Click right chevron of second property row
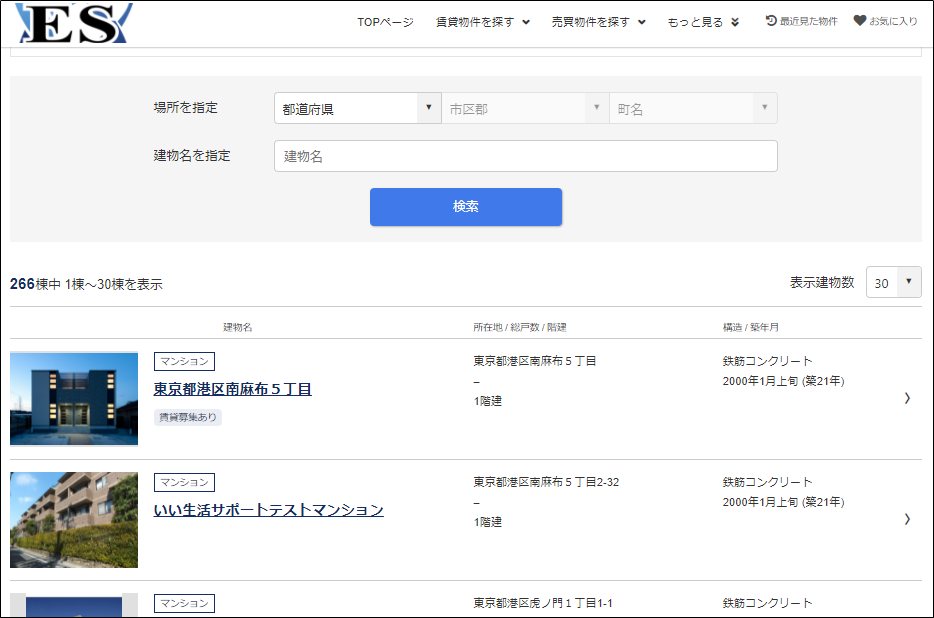Screen dimensions: 934x618 pyautogui.click(x=907, y=519)
